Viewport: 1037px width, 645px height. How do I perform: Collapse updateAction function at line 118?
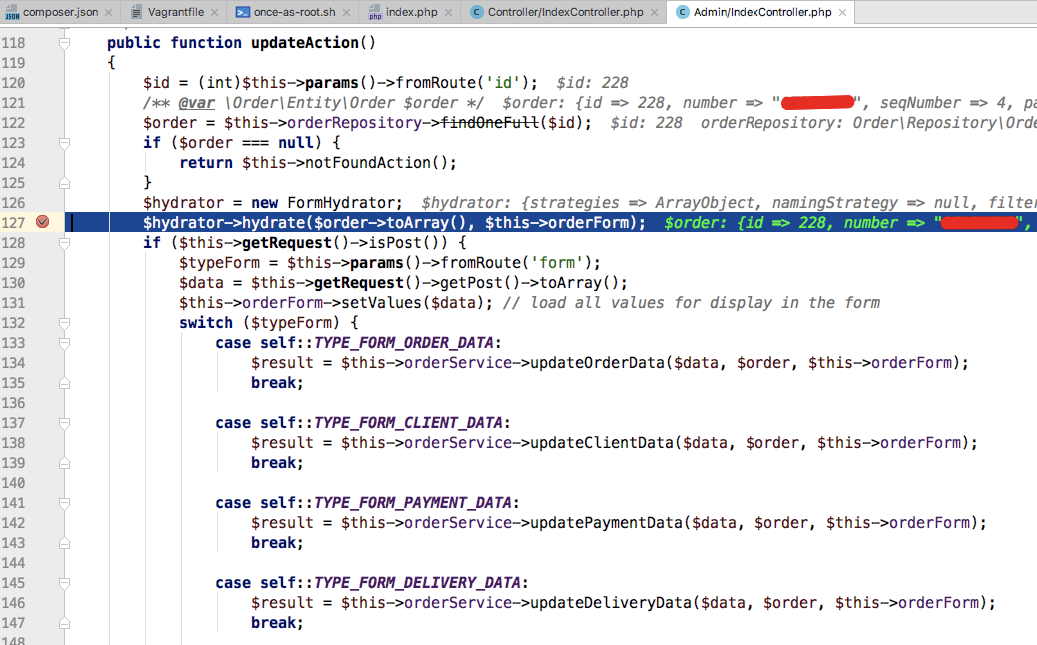click(64, 43)
